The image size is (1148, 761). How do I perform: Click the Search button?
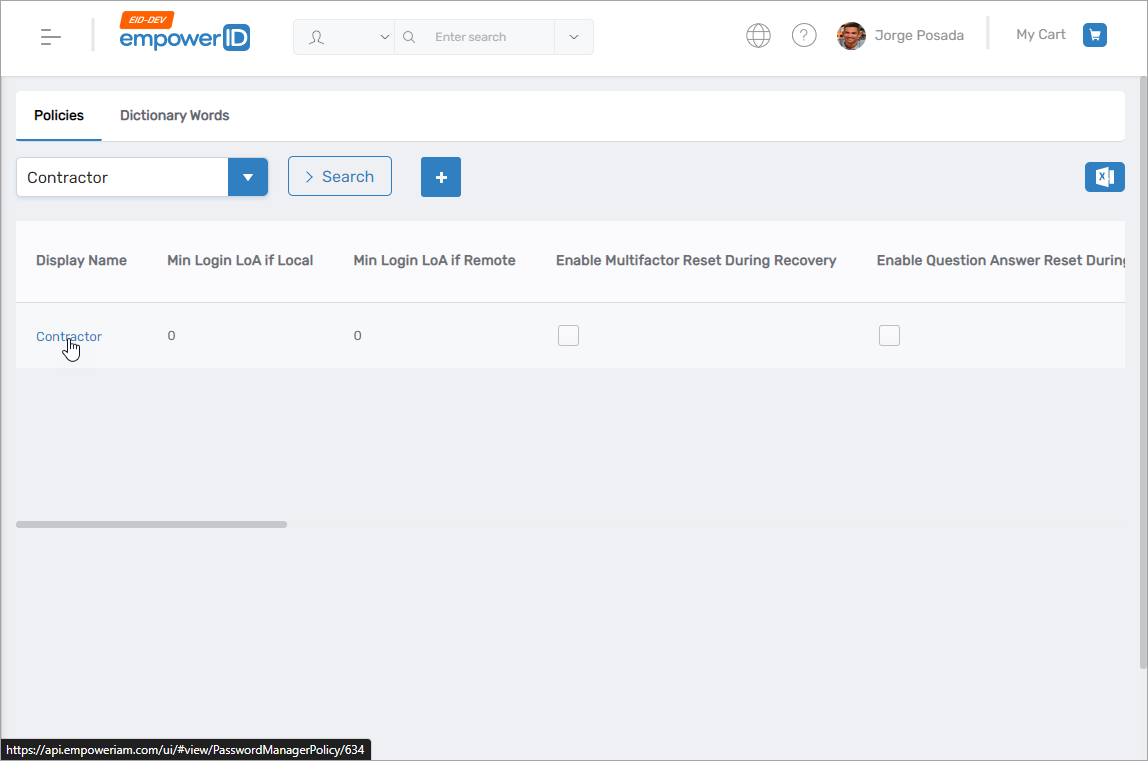(339, 176)
